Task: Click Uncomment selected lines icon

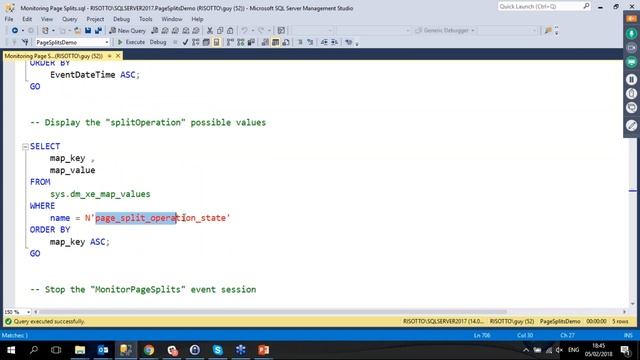Action: tap(310, 42)
